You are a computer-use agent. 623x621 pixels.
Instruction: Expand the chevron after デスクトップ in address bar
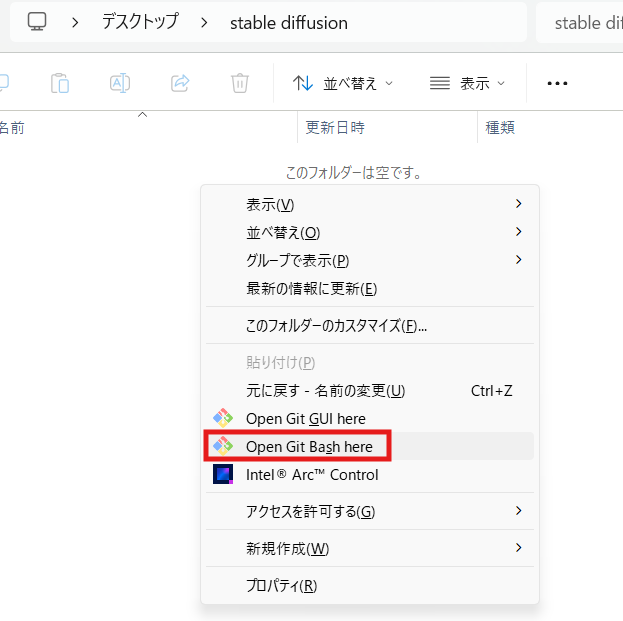pos(204,23)
